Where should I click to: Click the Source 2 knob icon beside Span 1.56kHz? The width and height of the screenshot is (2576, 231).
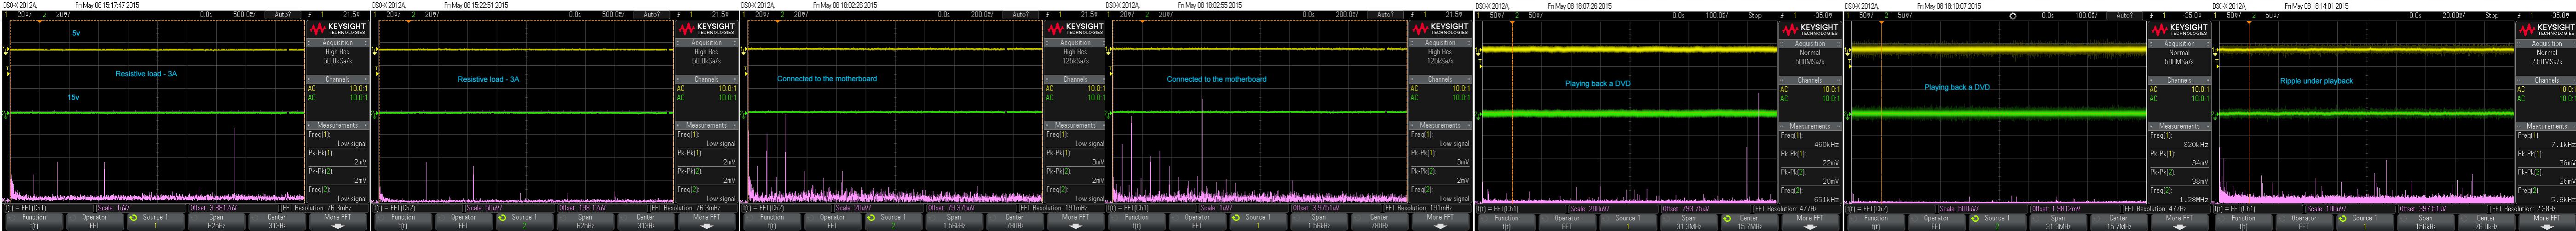click(x=871, y=217)
